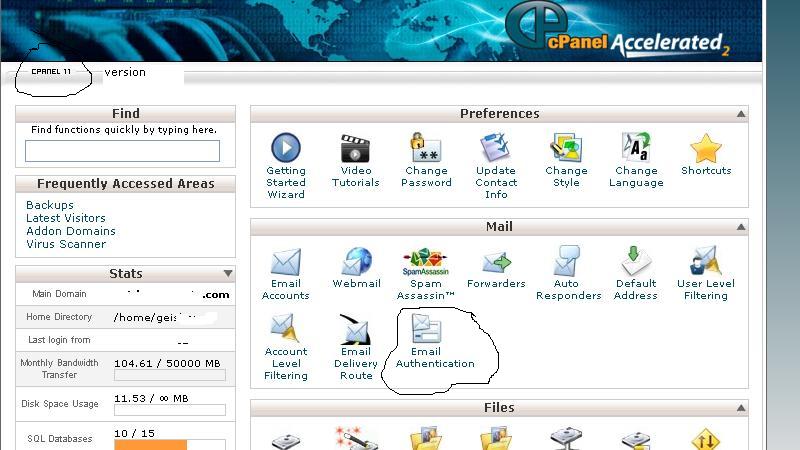
Task: Select the '10 / 15' databases value
Action: coord(134,433)
